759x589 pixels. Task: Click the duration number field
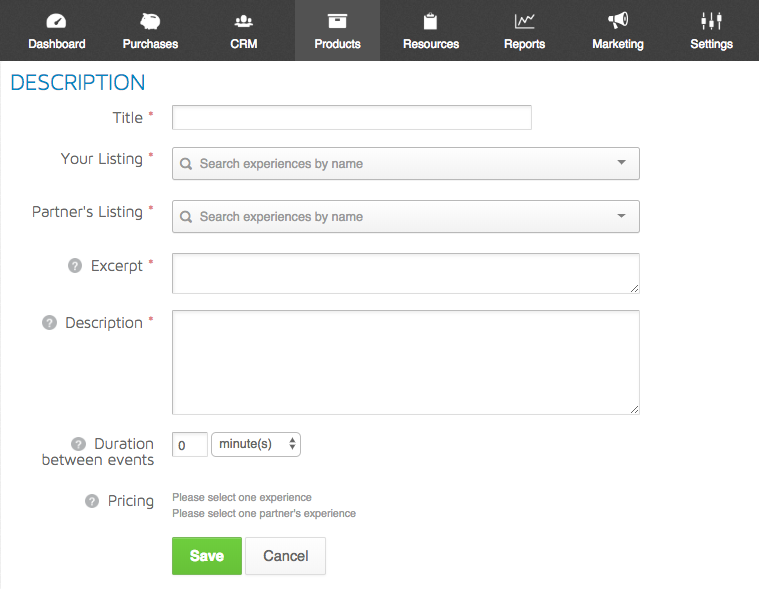190,444
